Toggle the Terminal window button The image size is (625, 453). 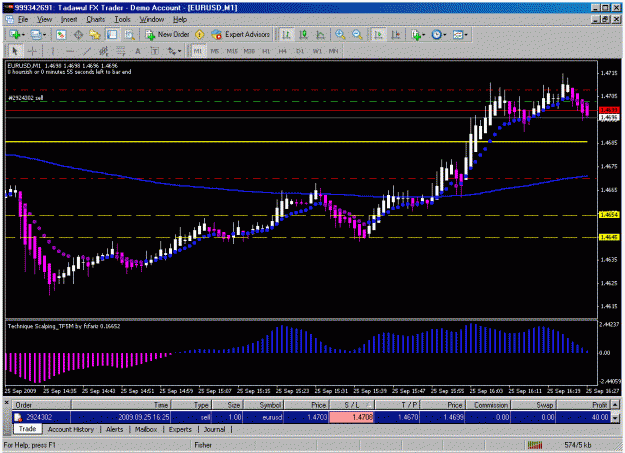pos(112,35)
